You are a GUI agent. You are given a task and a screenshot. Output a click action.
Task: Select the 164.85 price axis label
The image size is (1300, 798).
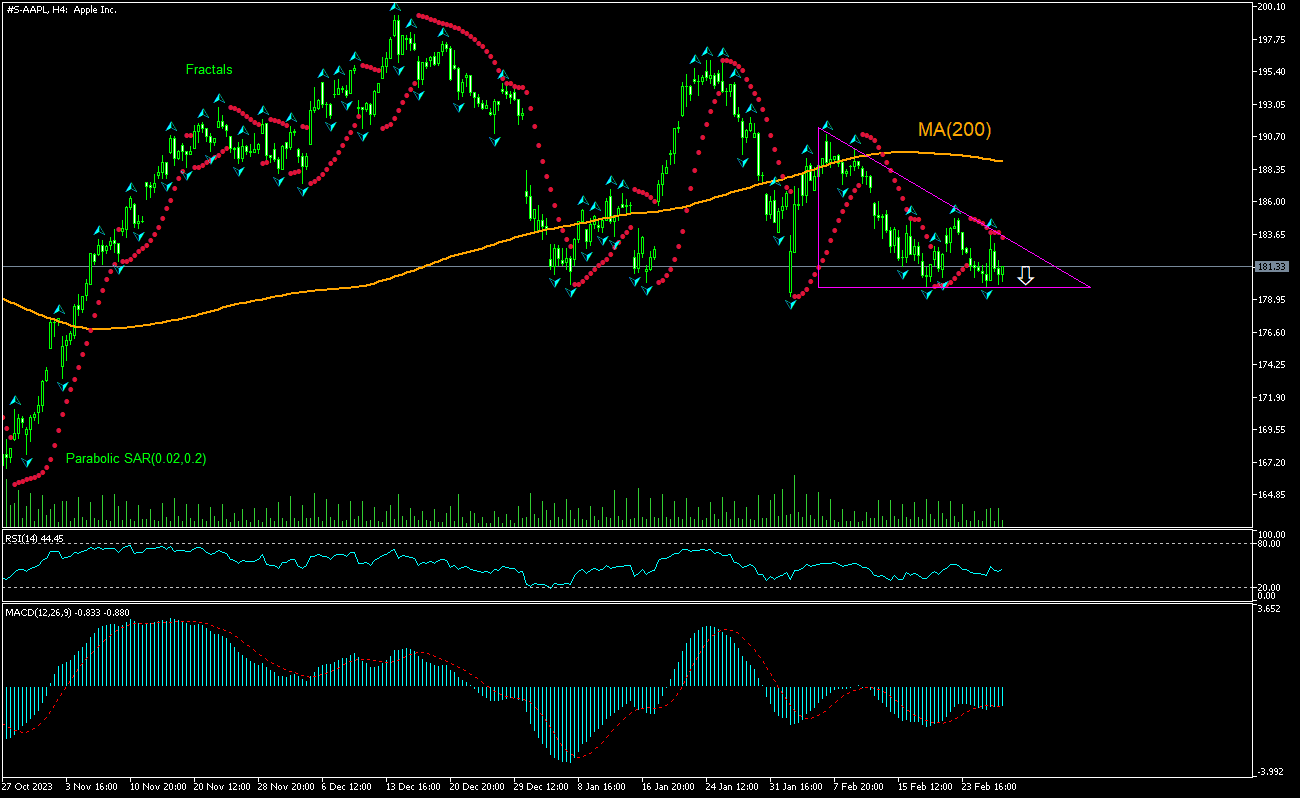(1270, 495)
